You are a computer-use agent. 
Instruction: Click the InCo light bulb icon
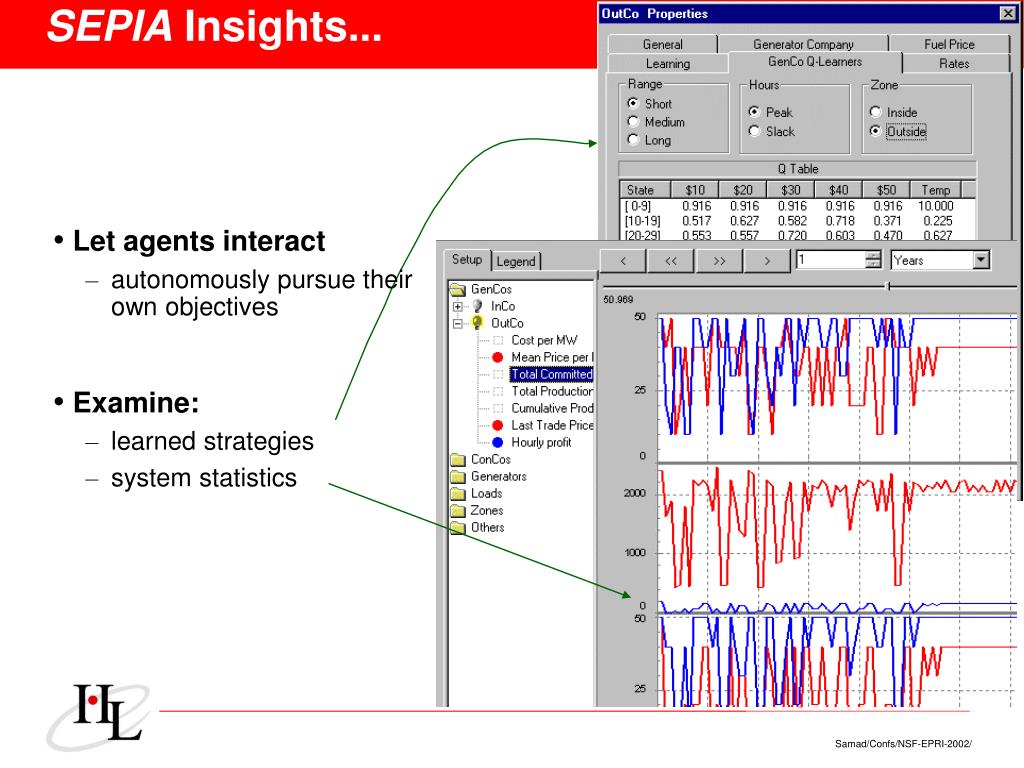(477, 306)
